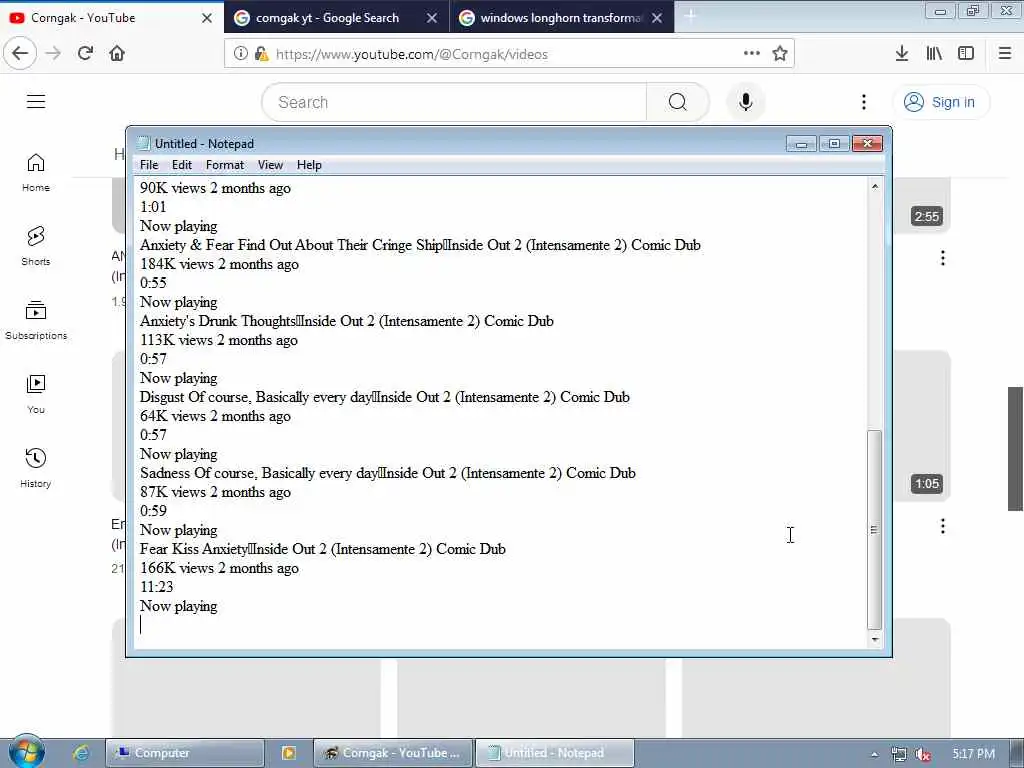Open options menu for the 2:55 video
The height and width of the screenshot is (768, 1024).
942,258
